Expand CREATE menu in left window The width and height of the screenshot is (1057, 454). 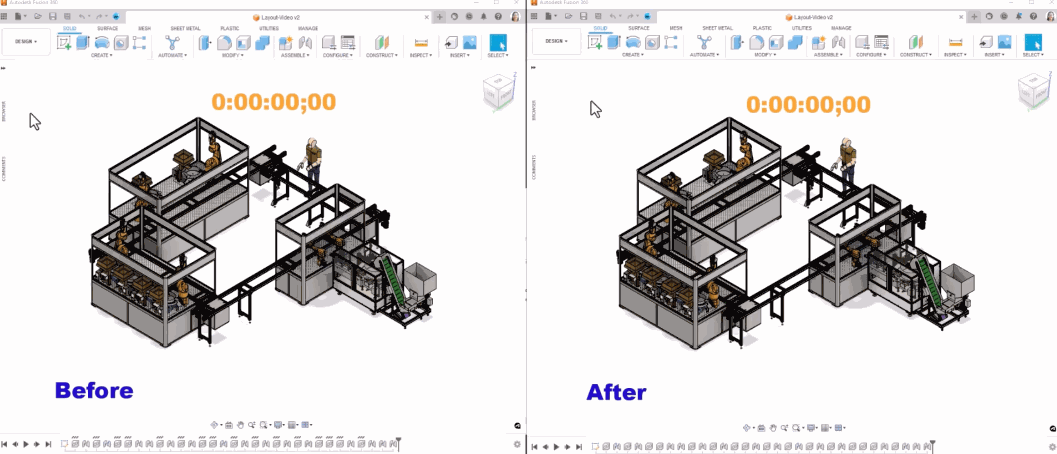(102, 55)
